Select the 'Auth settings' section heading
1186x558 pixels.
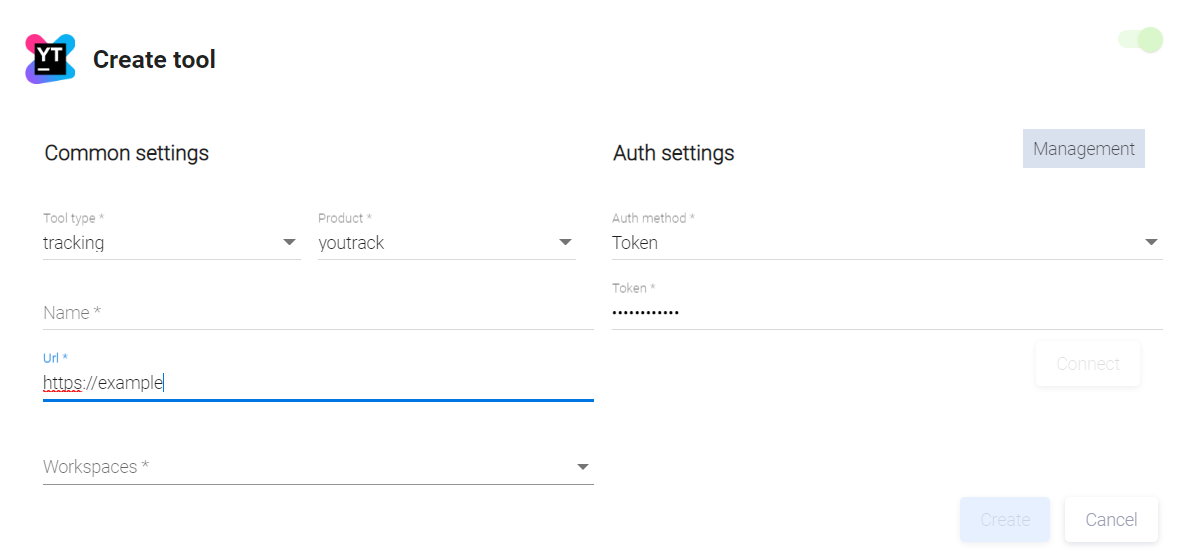click(x=673, y=153)
